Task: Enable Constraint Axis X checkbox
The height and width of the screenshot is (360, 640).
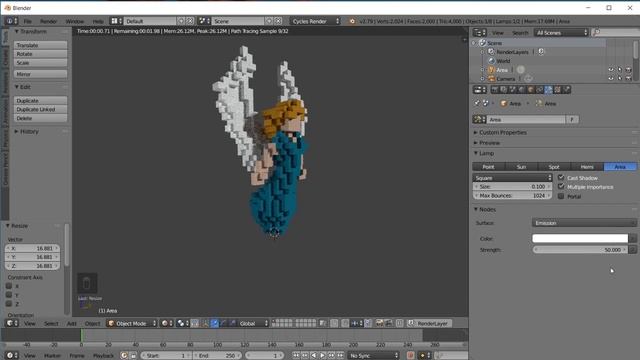Action: point(9,286)
